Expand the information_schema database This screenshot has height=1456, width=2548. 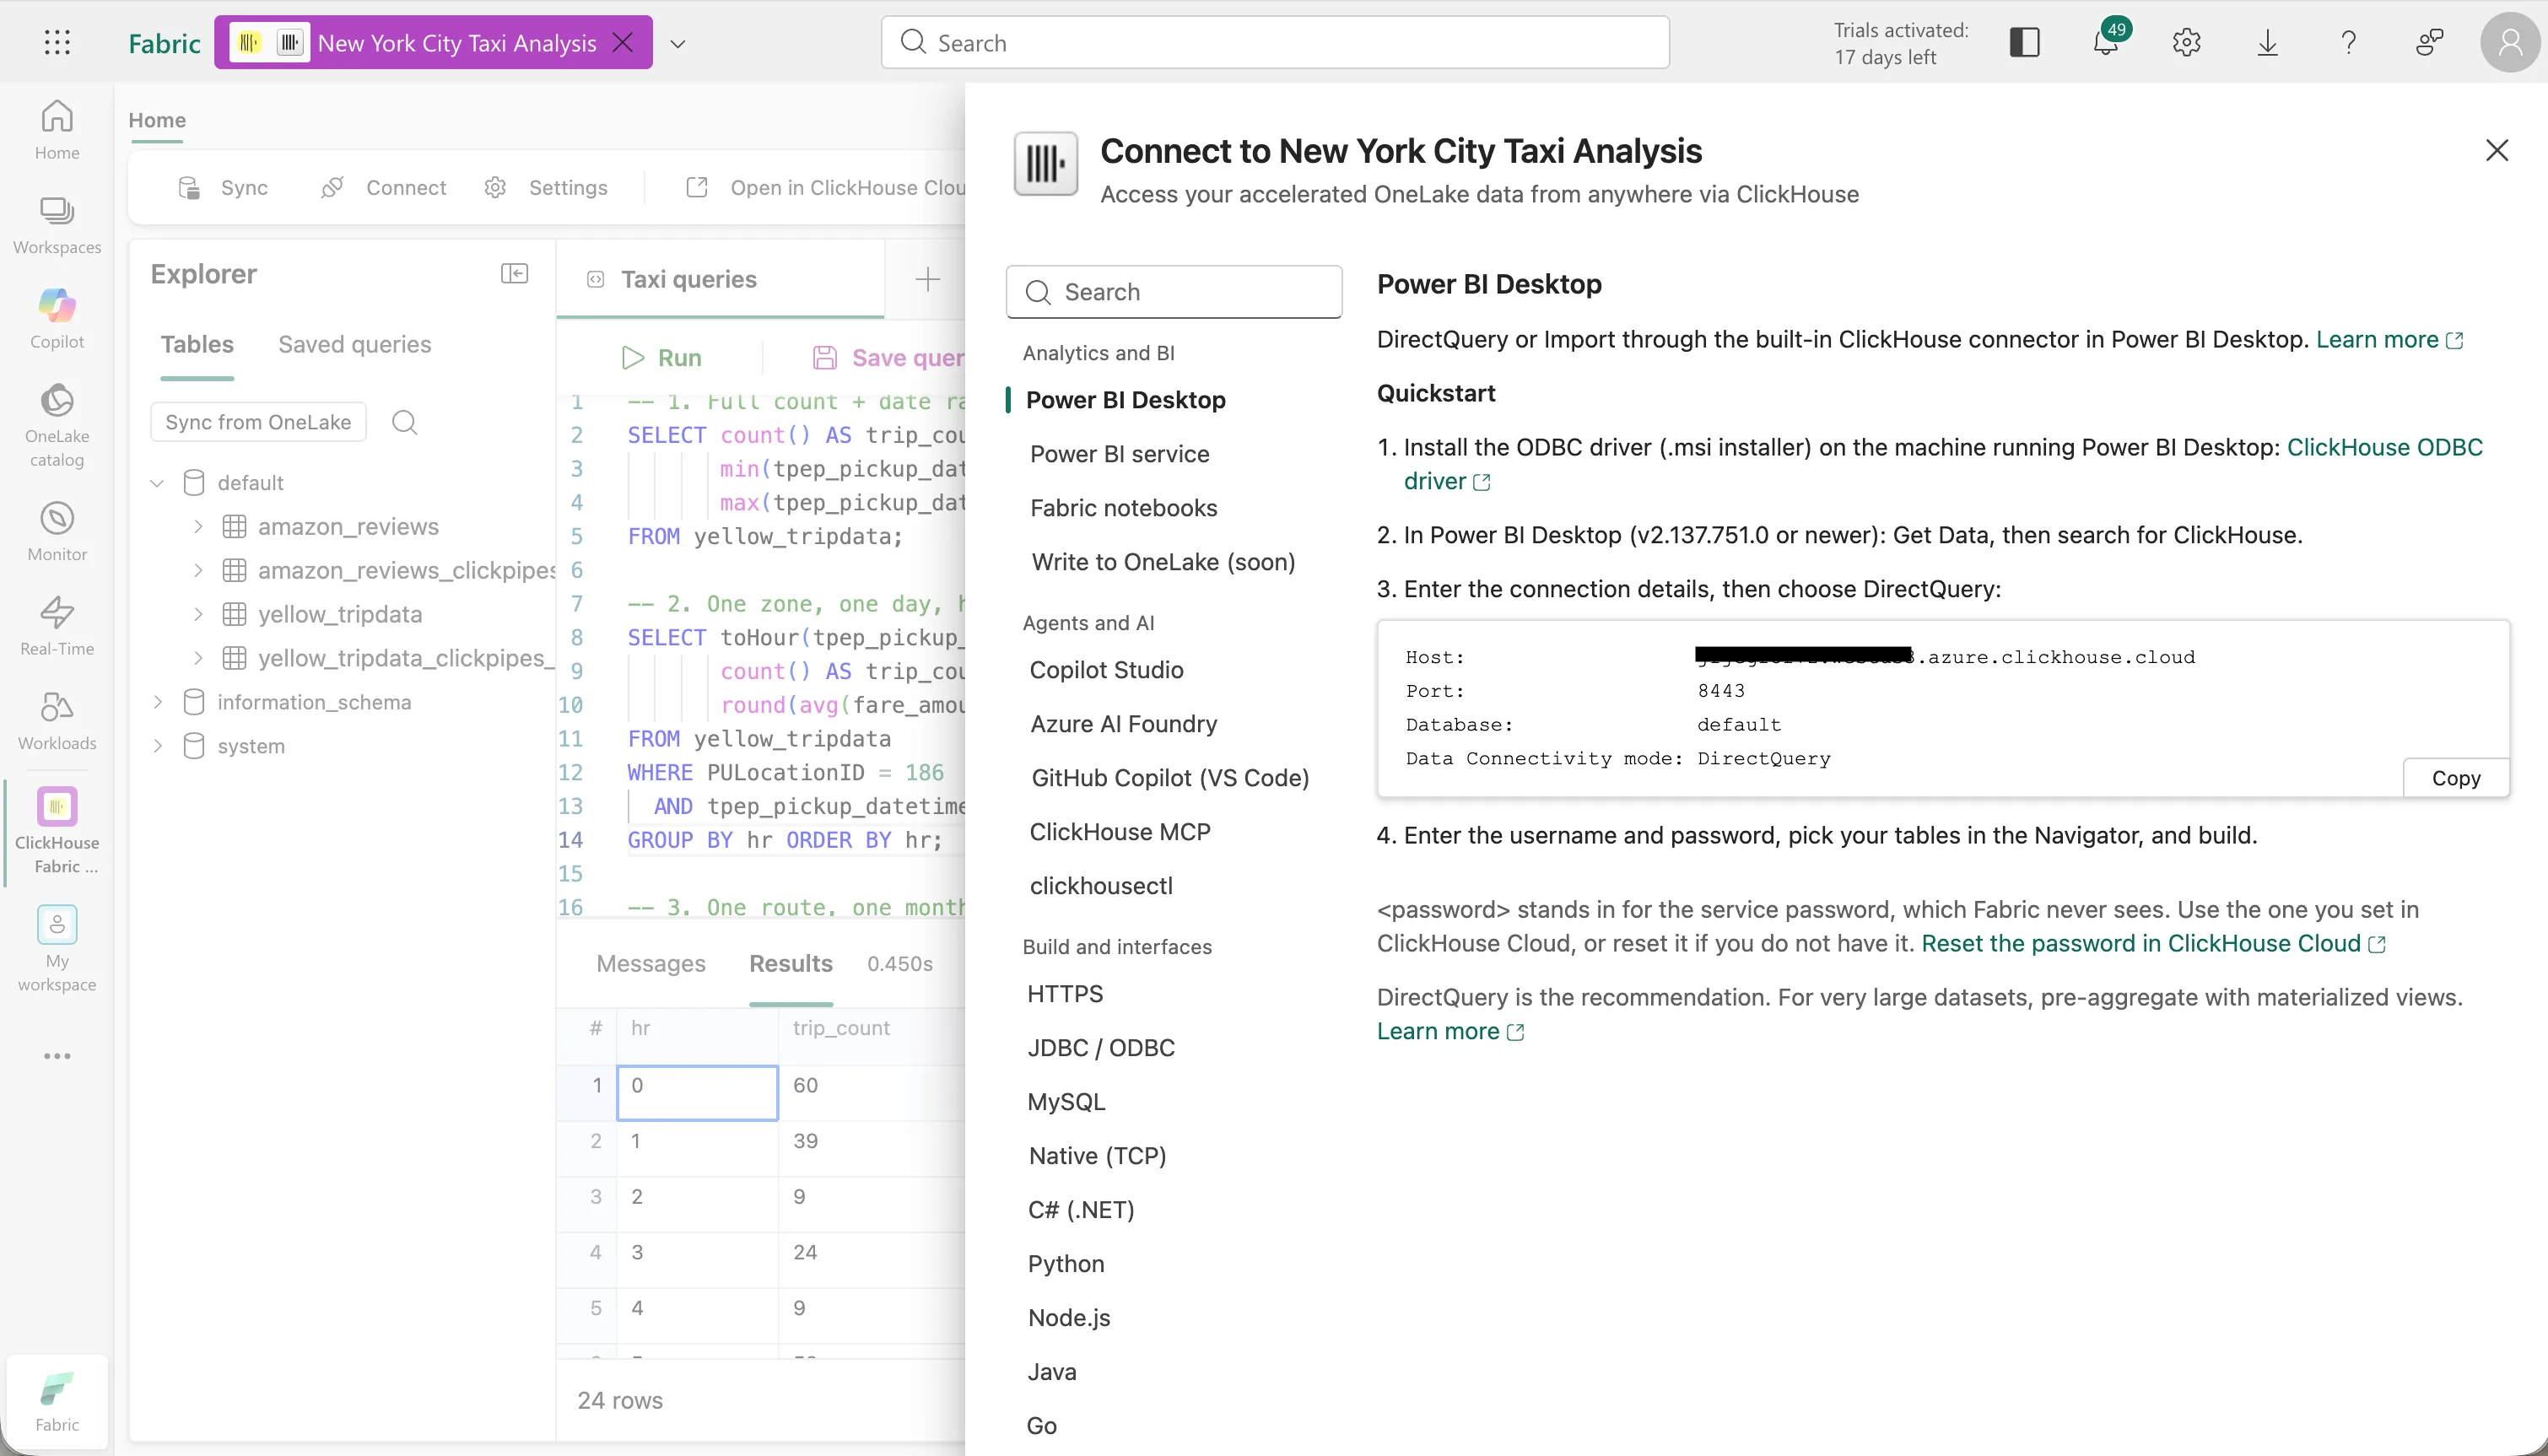click(157, 703)
